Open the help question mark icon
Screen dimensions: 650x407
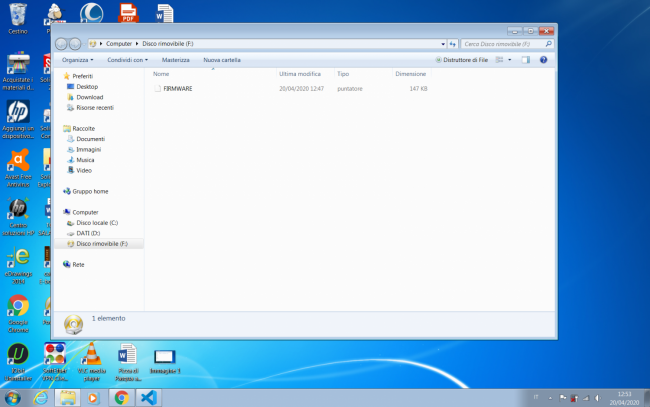coord(543,60)
